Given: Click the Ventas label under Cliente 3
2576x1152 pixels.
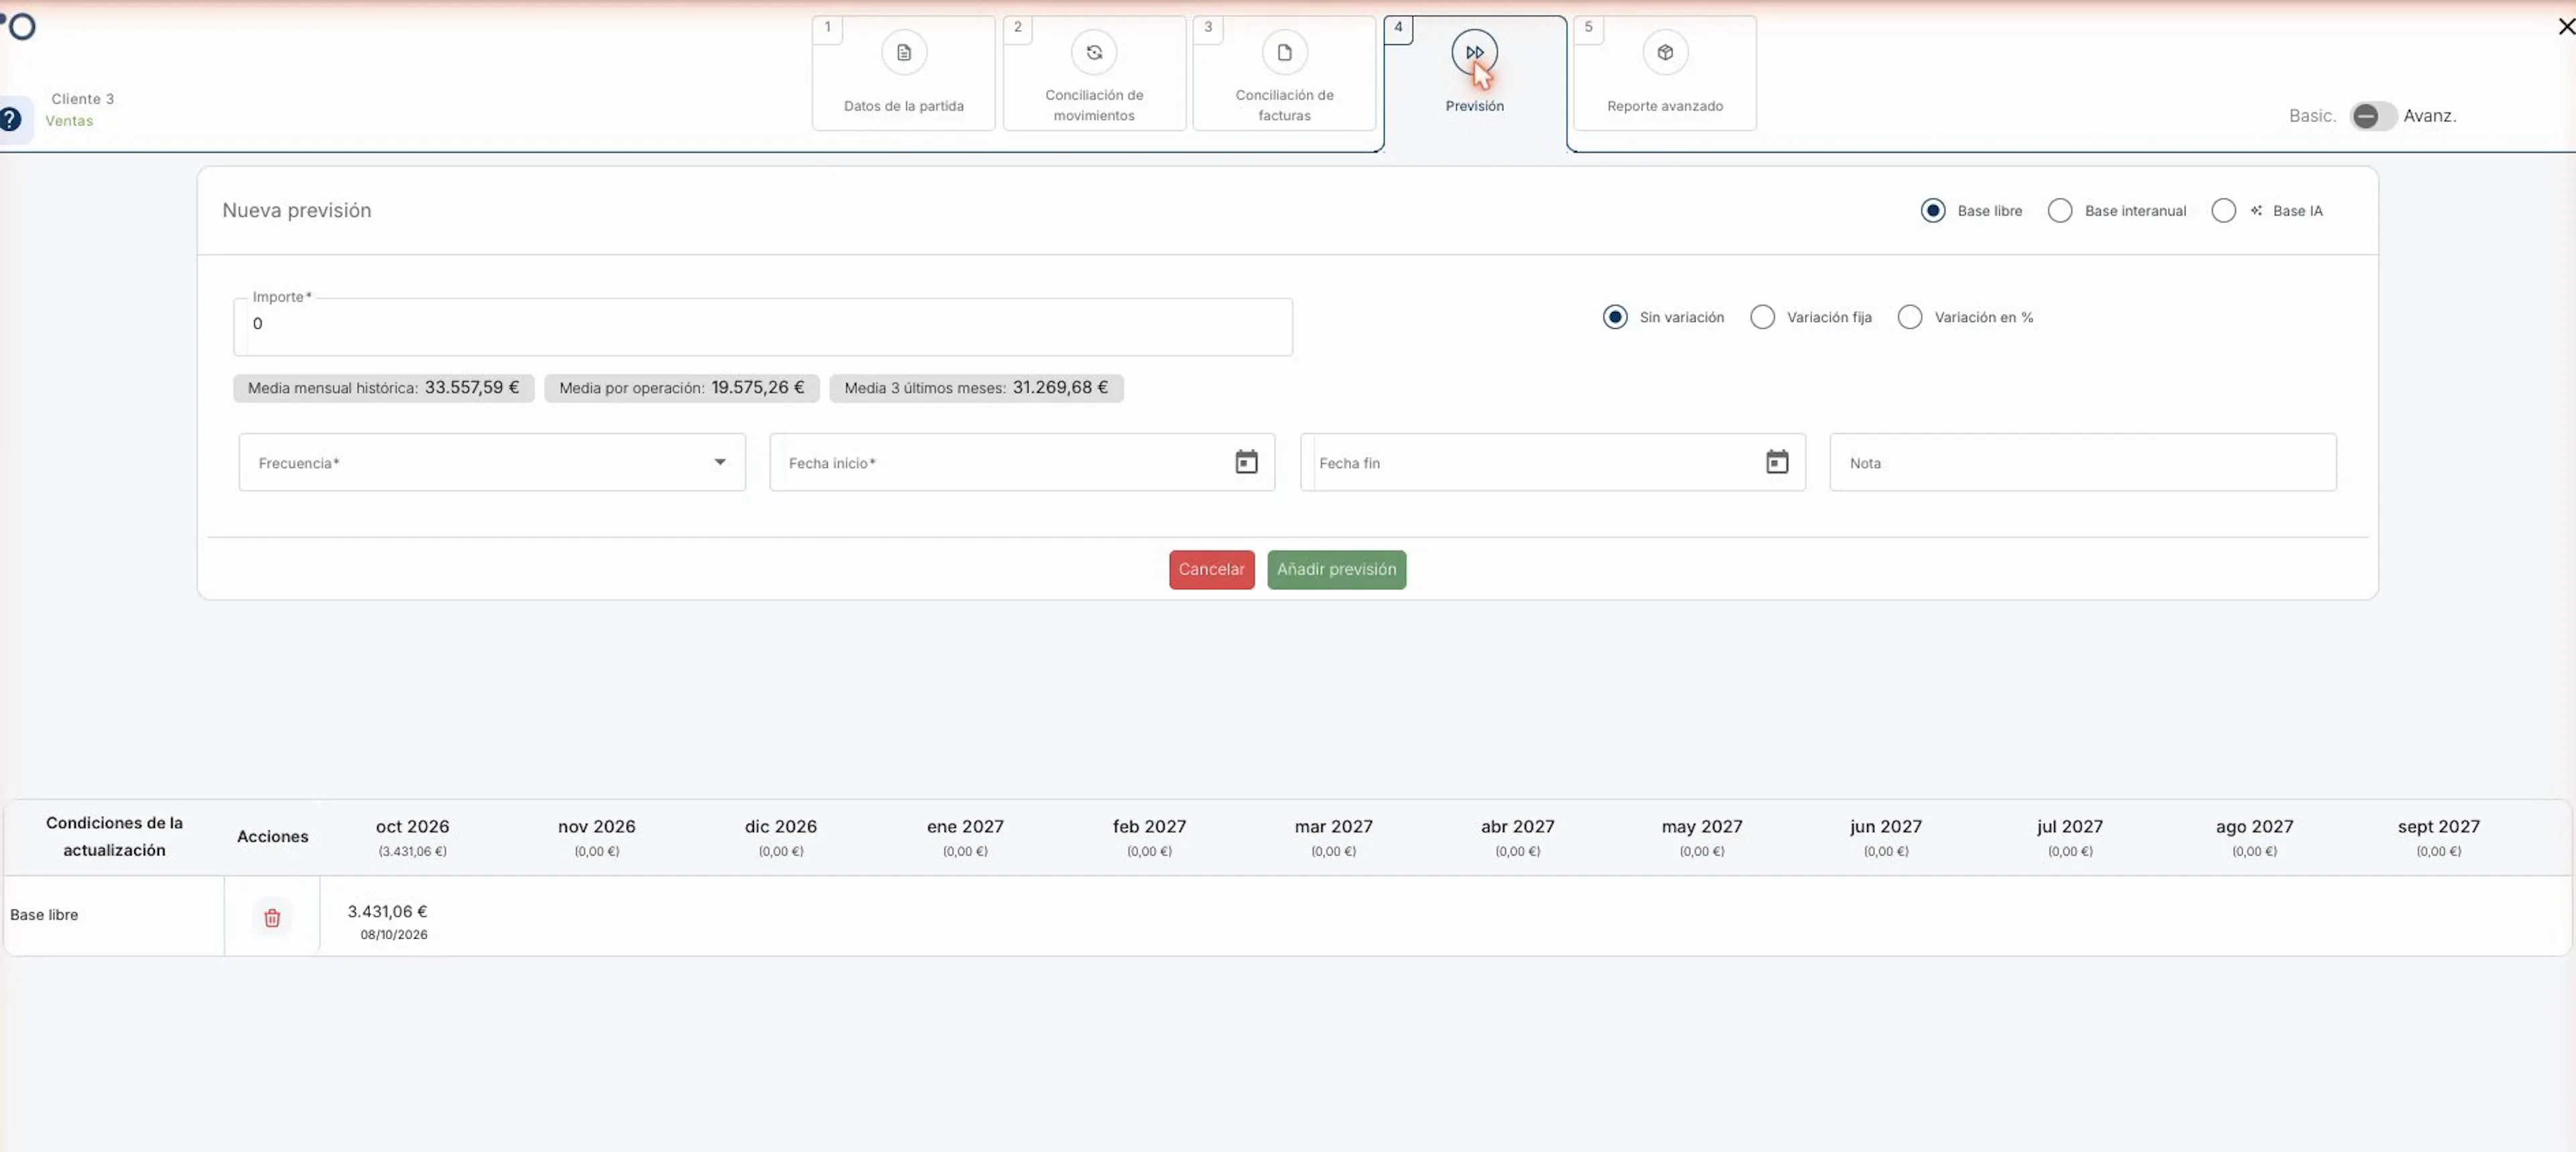Looking at the screenshot, I should 69,121.
